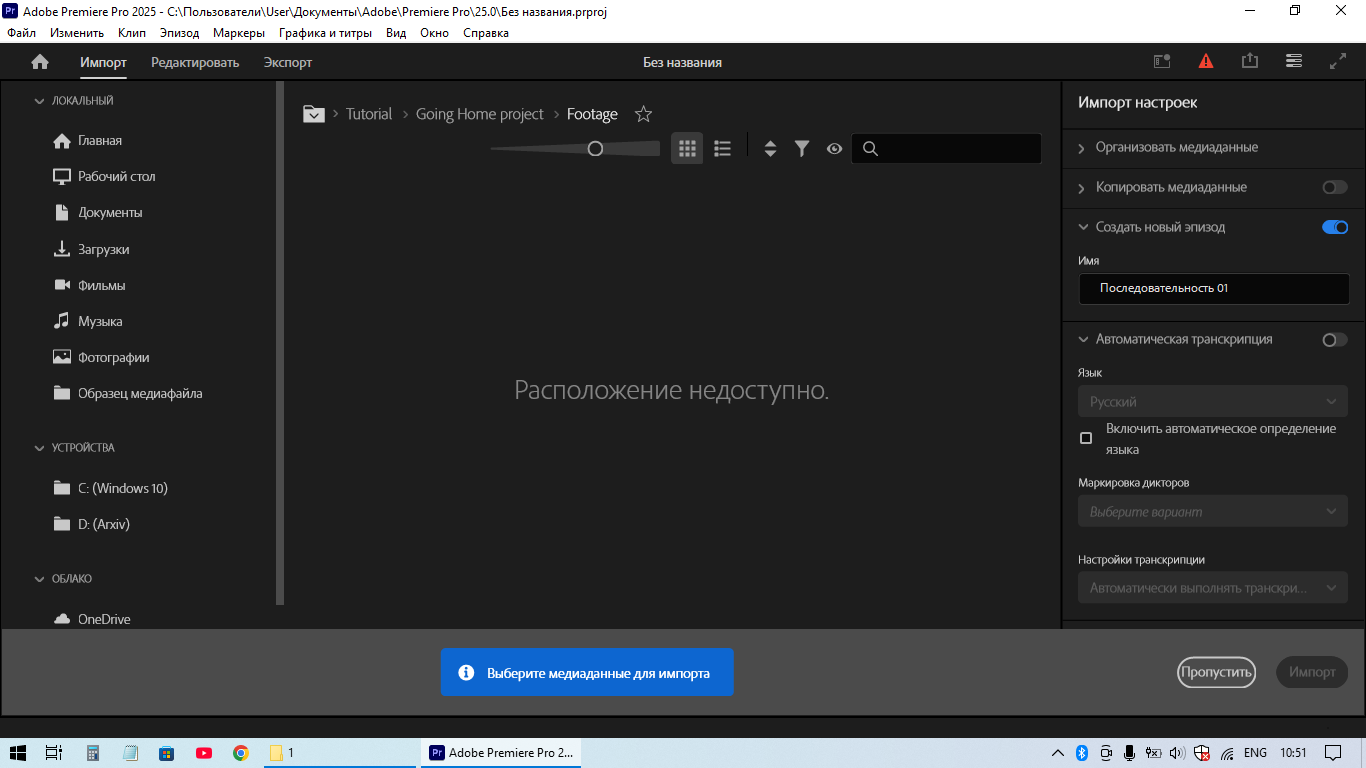The image size is (1366, 768).
Task: Open the Клип menu
Action: [x=132, y=33]
